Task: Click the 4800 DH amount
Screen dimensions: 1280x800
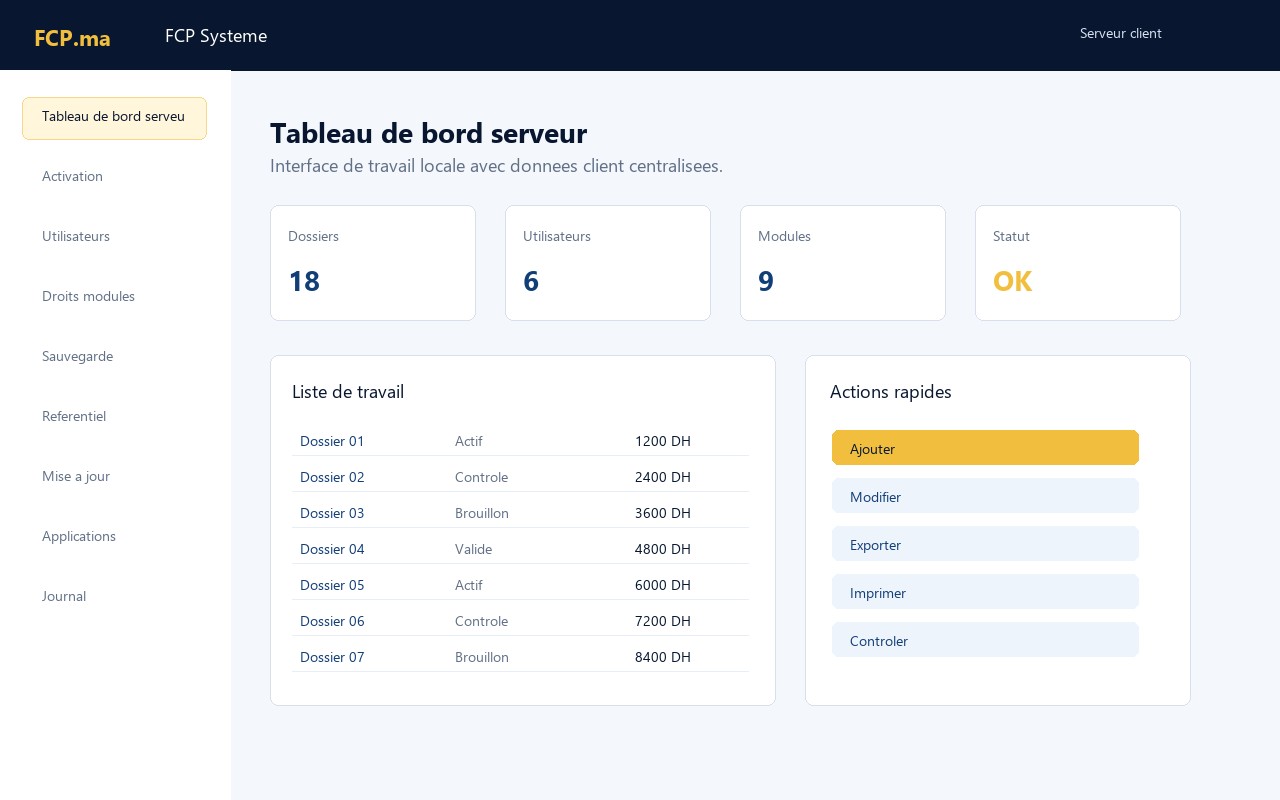Action: [663, 549]
